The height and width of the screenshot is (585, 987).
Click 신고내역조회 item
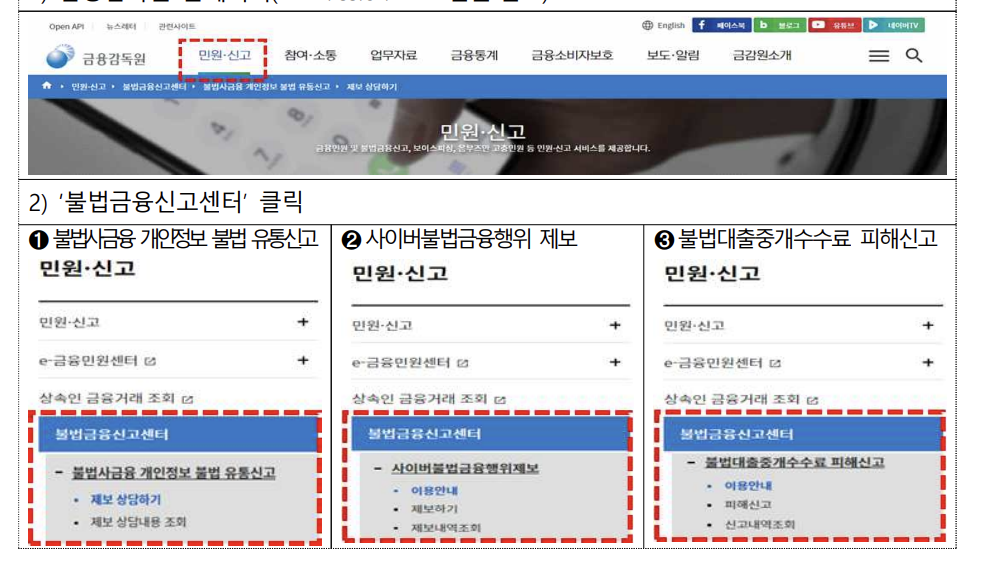click(759, 524)
